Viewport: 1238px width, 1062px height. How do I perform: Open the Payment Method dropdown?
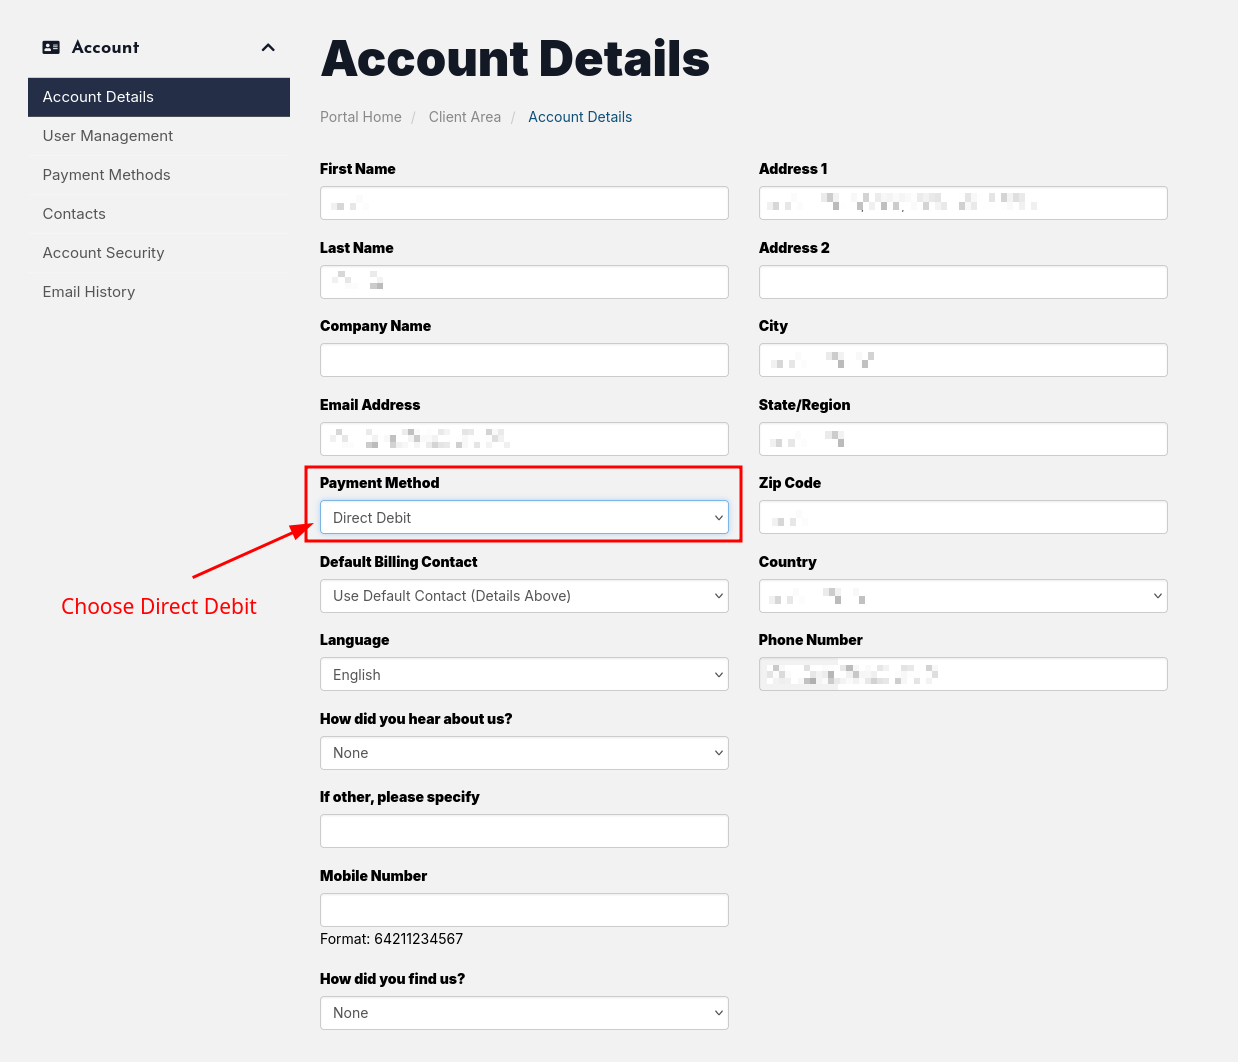click(x=524, y=517)
